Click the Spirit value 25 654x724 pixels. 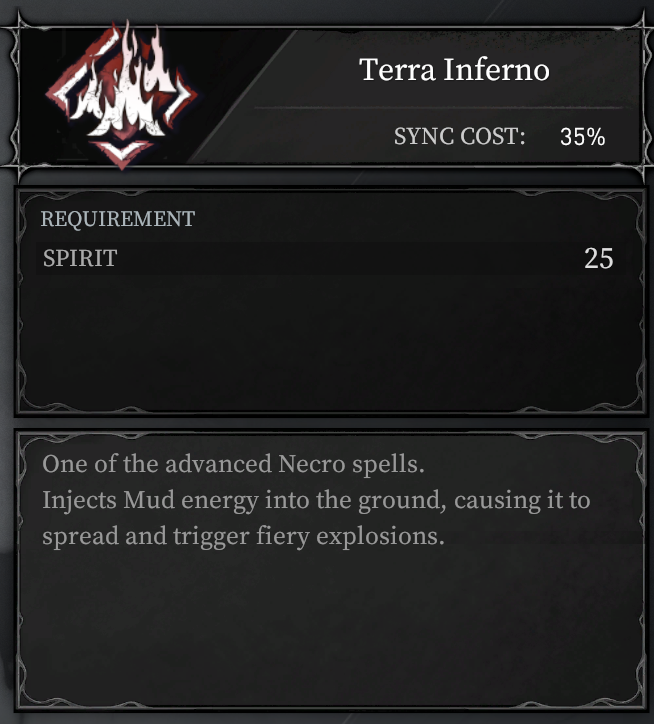coord(599,258)
